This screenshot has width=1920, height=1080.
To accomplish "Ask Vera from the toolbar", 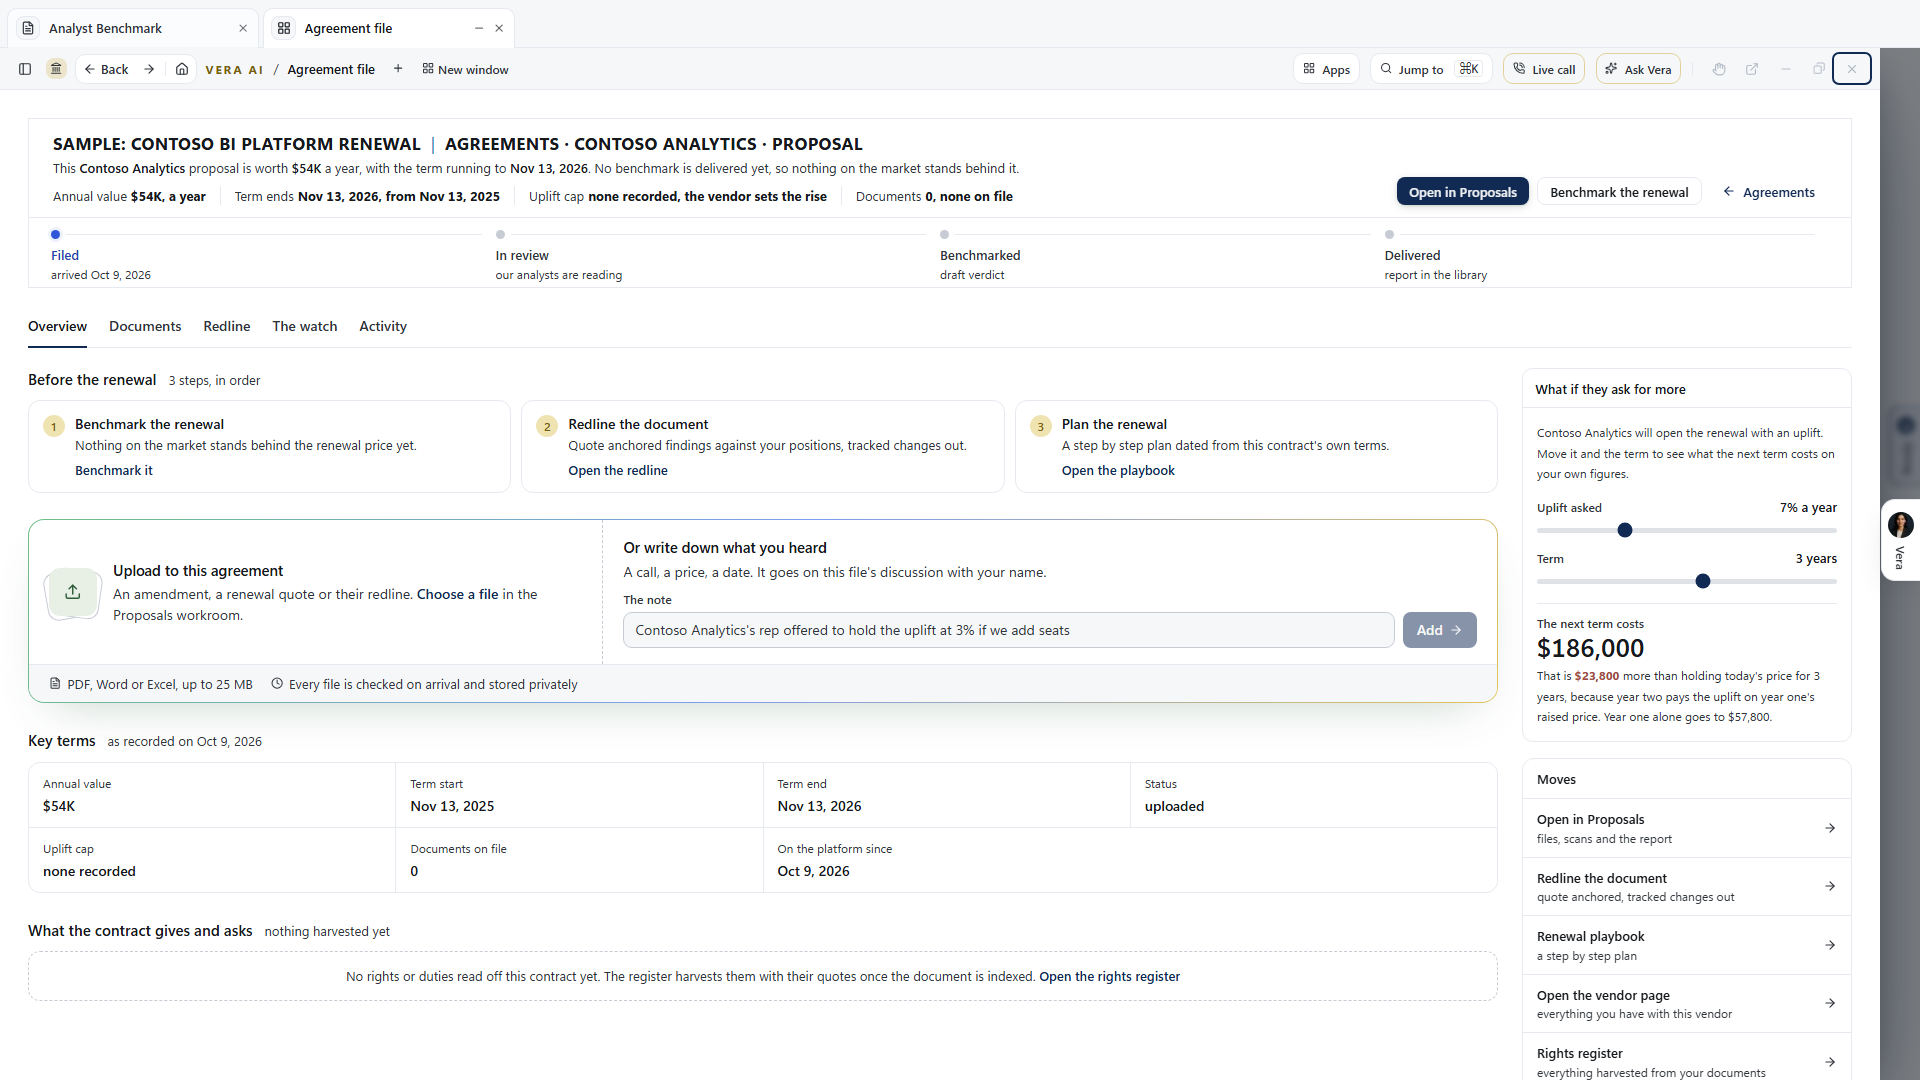I will coord(1638,69).
